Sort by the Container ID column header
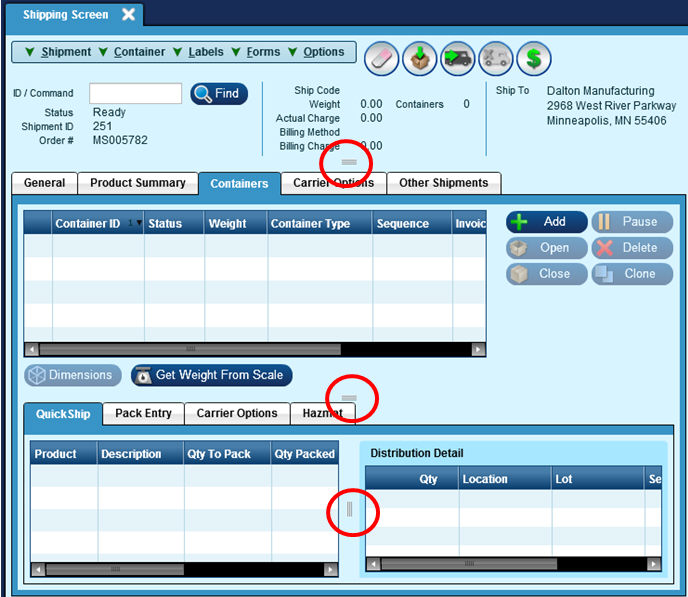 (88, 224)
